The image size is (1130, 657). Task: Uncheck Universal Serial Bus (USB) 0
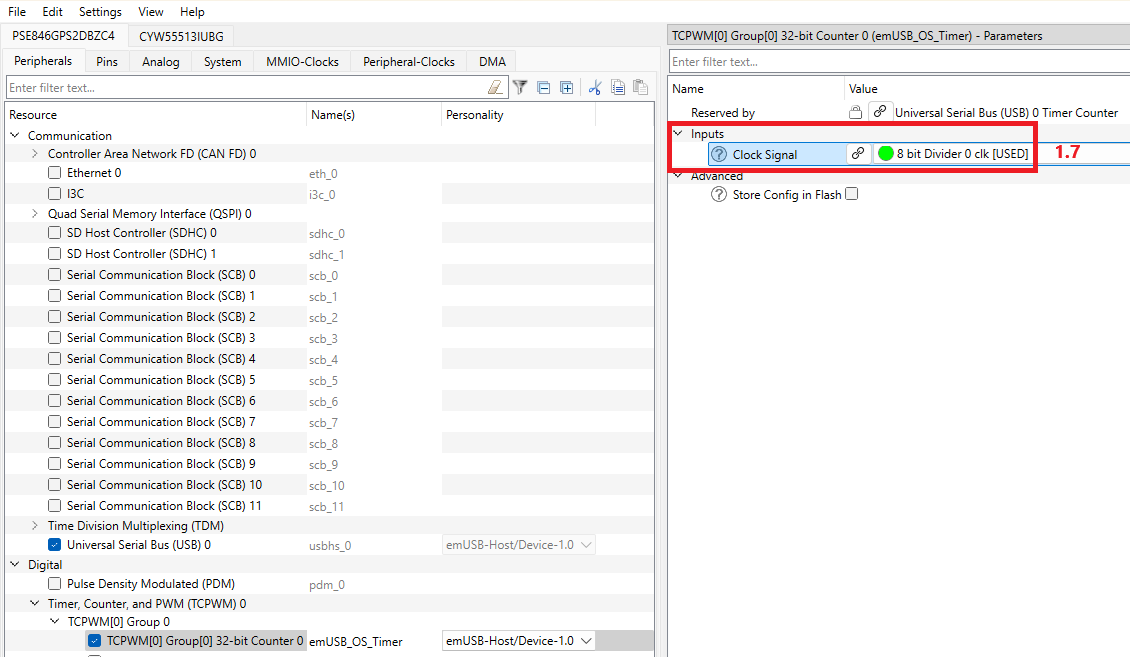tap(55, 545)
